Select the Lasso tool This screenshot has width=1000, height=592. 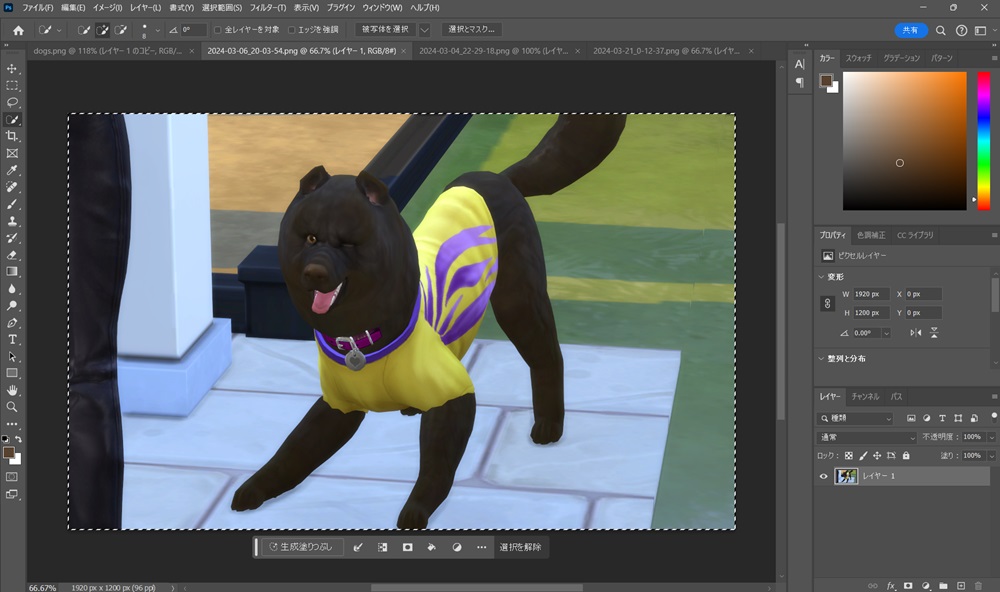12,102
